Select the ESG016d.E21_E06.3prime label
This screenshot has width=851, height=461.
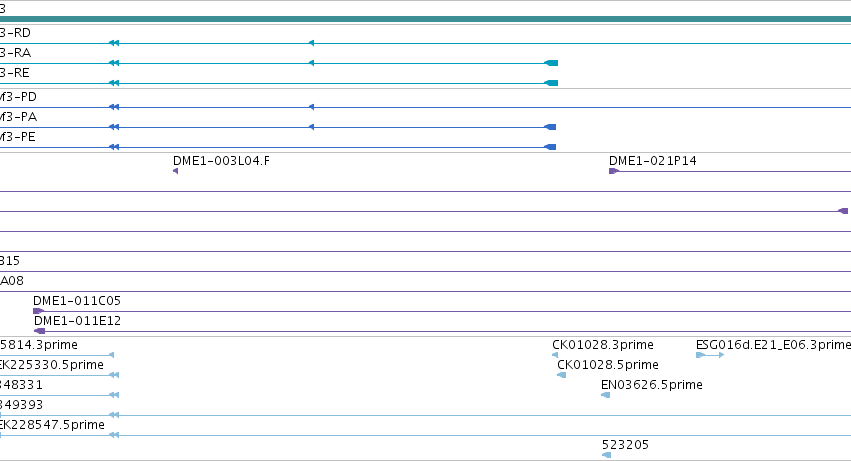(773, 345)
